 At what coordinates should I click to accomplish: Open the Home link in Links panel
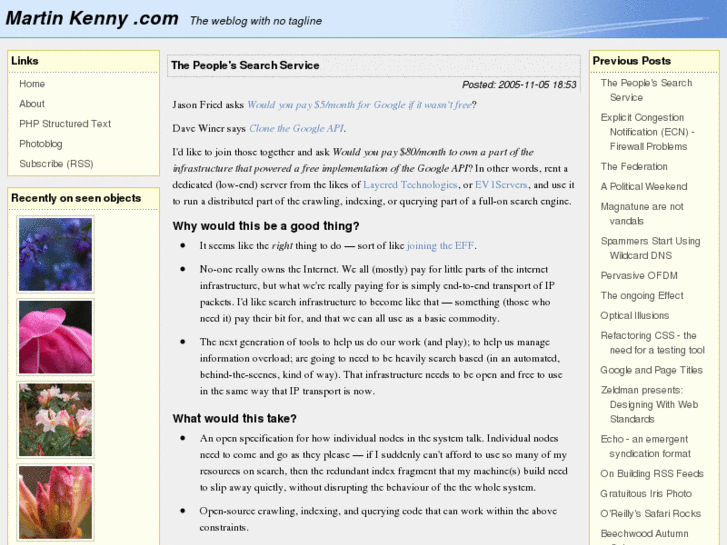point(32,84)
